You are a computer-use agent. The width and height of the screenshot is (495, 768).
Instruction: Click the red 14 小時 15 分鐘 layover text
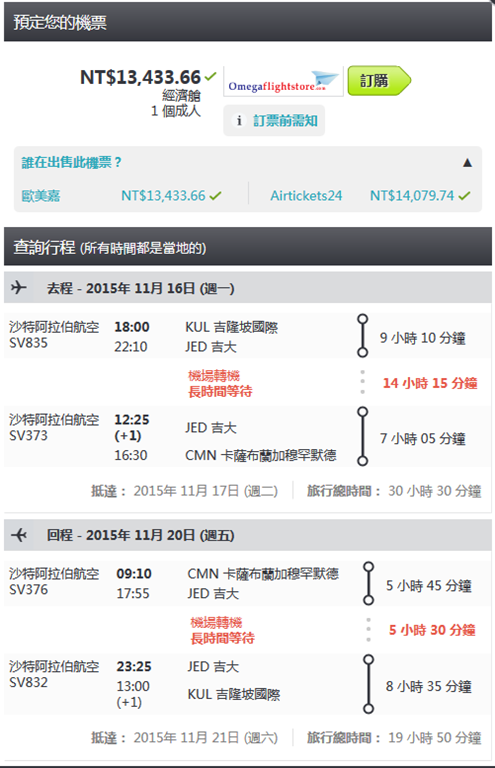click(430, 383)
